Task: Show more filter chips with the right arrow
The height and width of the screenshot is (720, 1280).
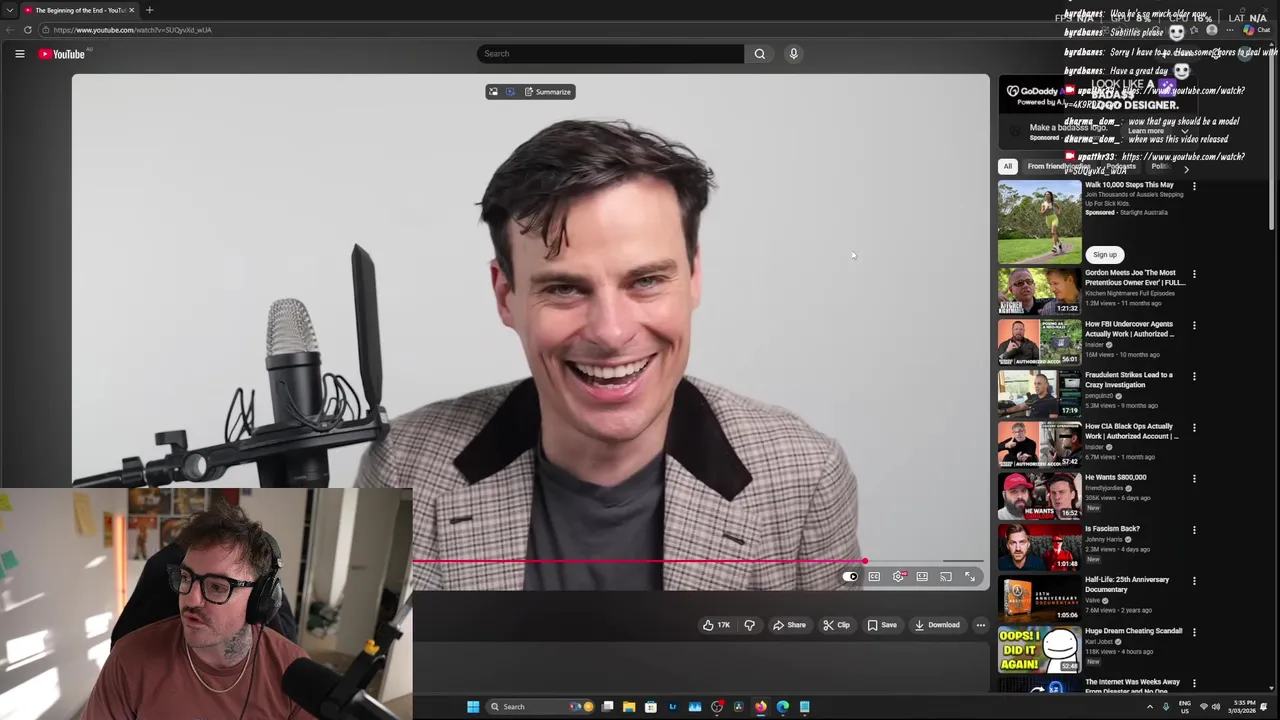Action: coord(1186,169)
